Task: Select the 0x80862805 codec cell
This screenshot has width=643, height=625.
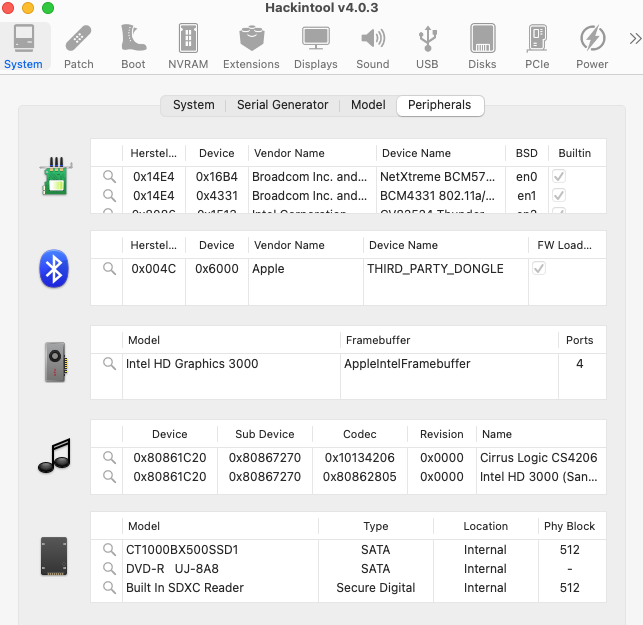Action: point(360,477)
